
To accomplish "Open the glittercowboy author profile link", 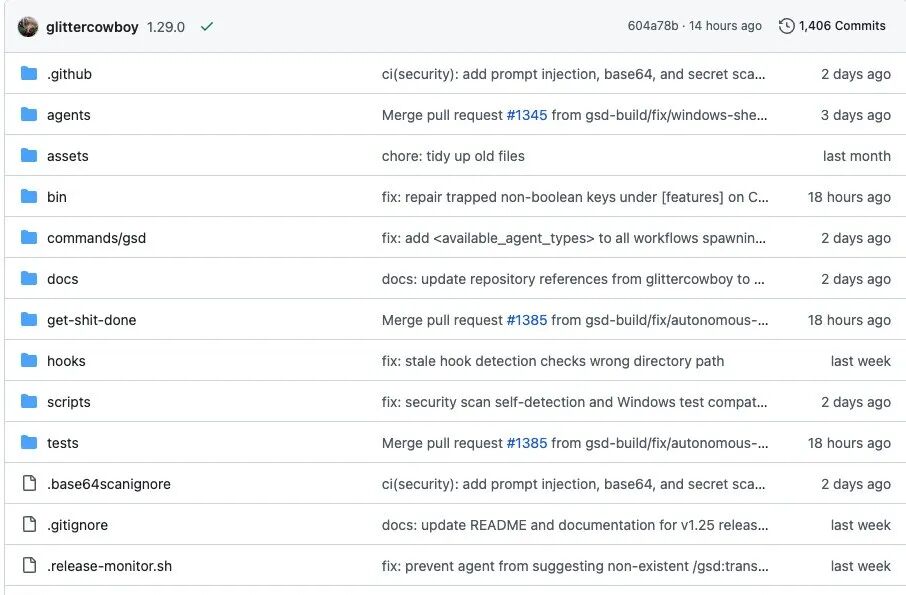I will tap(92, 27).
